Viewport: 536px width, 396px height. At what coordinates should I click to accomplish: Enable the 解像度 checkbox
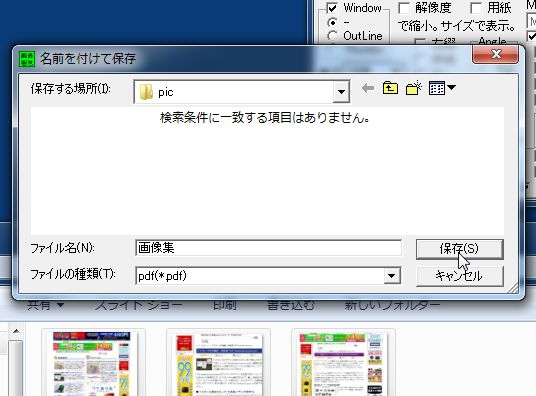tap(404, 8)
